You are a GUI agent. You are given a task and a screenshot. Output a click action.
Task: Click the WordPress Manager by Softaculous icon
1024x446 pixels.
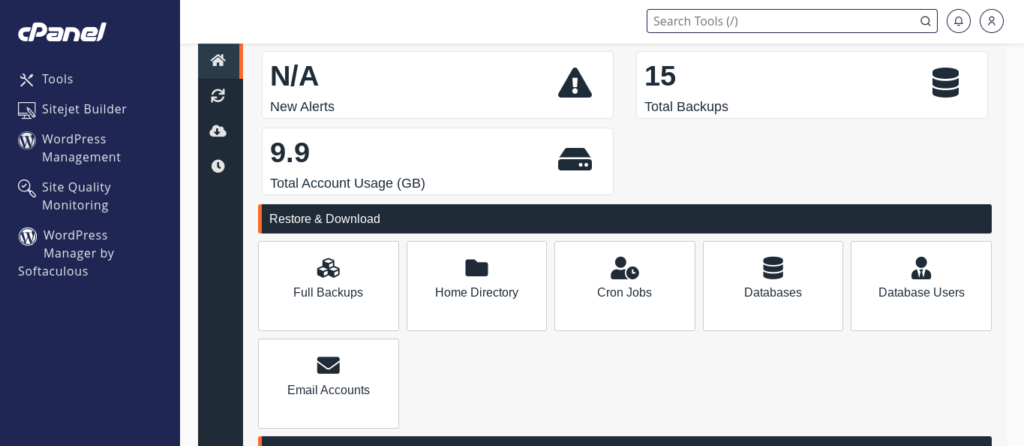click(x=27, y=236)
